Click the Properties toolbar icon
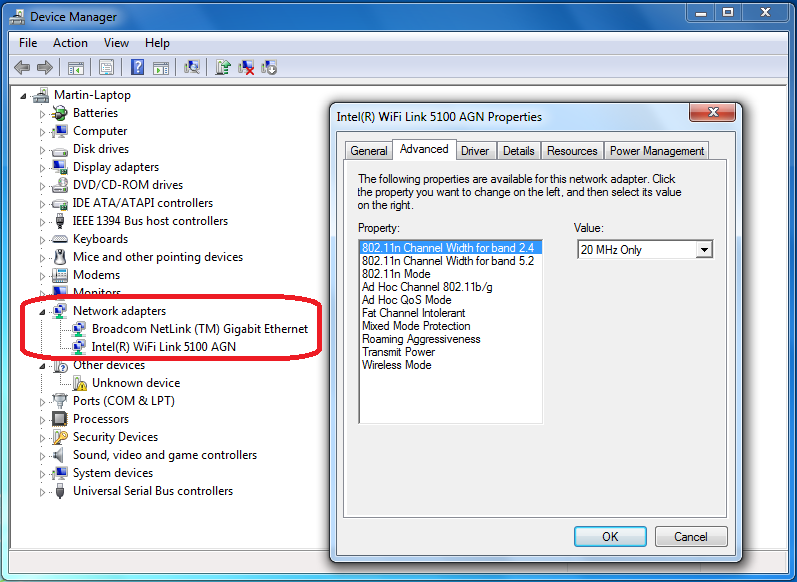The width and height of the screenshot is (797, 582). point(106,68)
